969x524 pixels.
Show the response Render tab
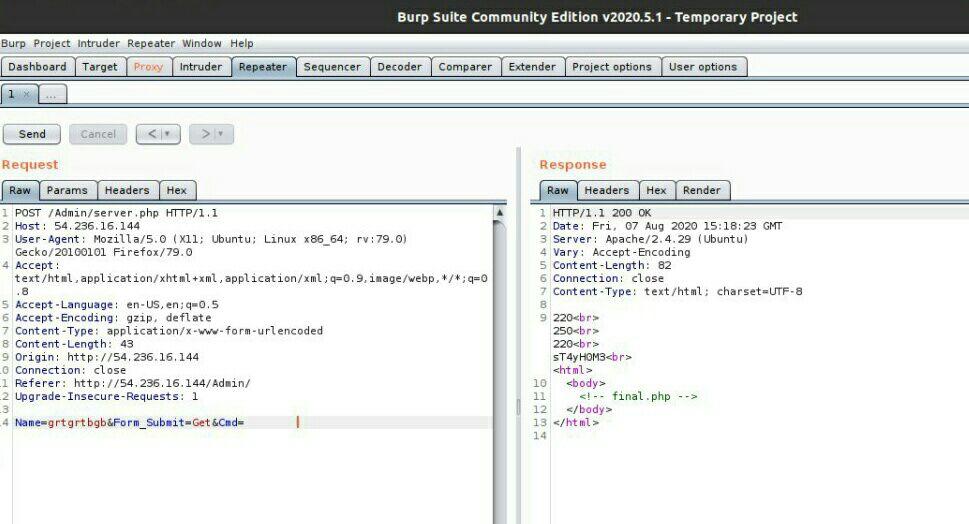click(702, 190)
